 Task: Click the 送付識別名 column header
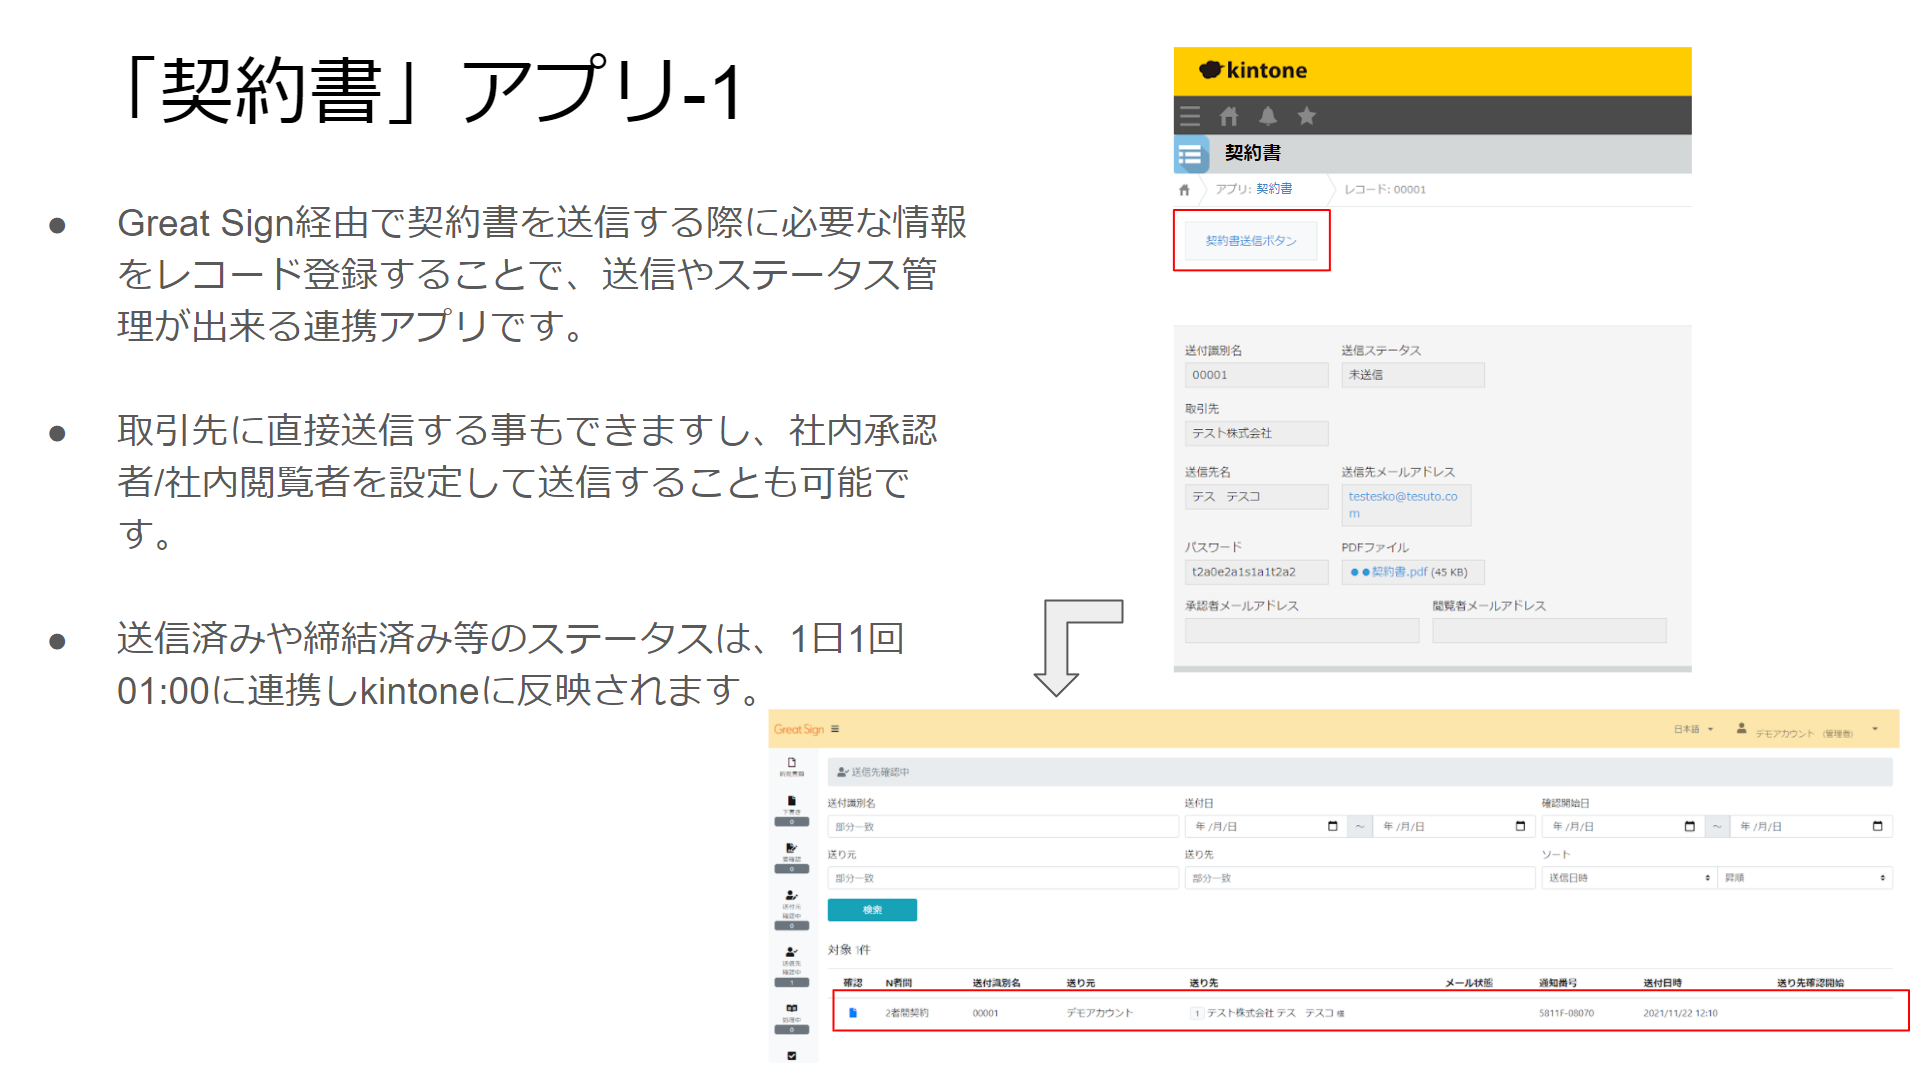coord(996,983)
